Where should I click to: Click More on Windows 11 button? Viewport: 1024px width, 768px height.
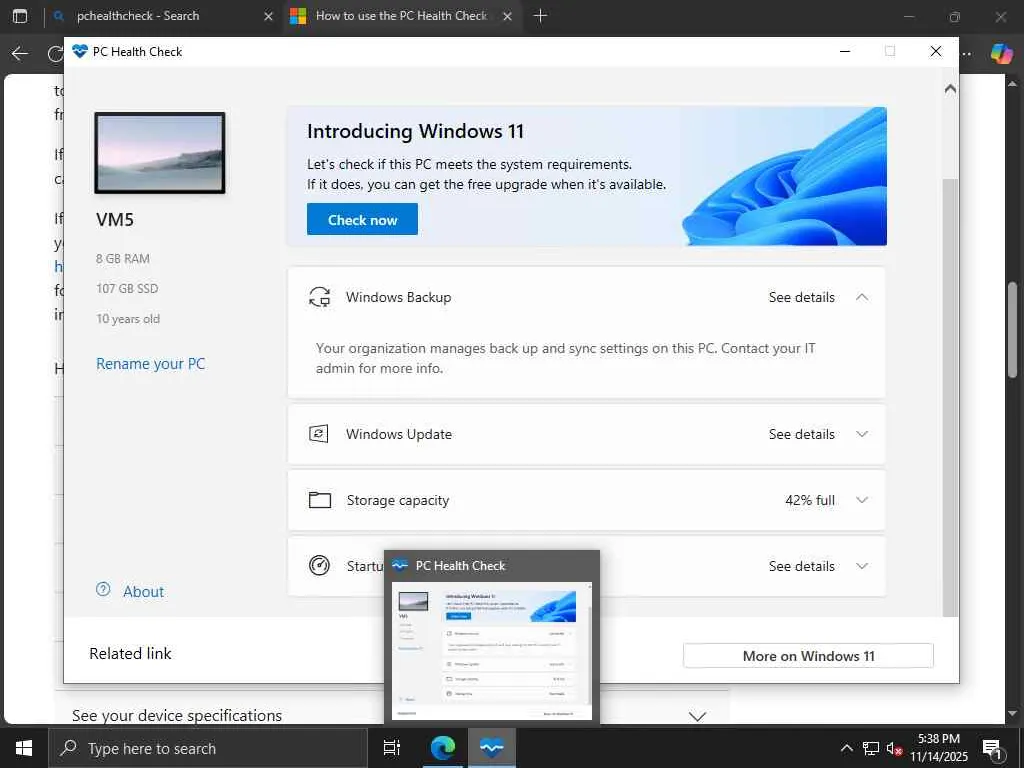pos(808,656)
